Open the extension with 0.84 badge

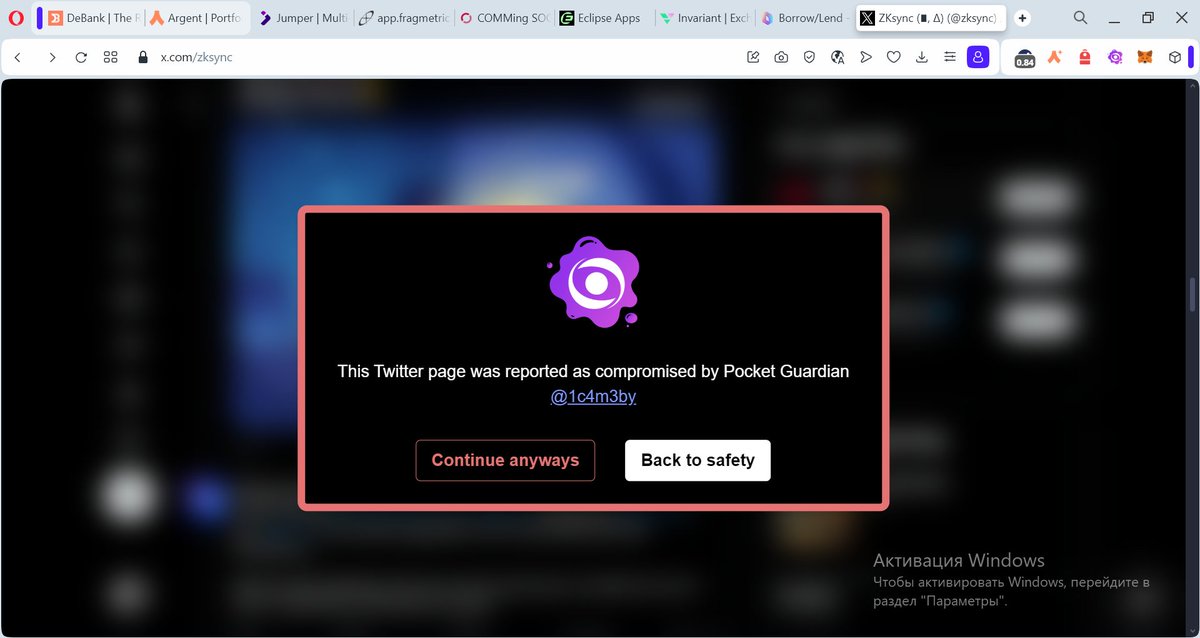1025,58
